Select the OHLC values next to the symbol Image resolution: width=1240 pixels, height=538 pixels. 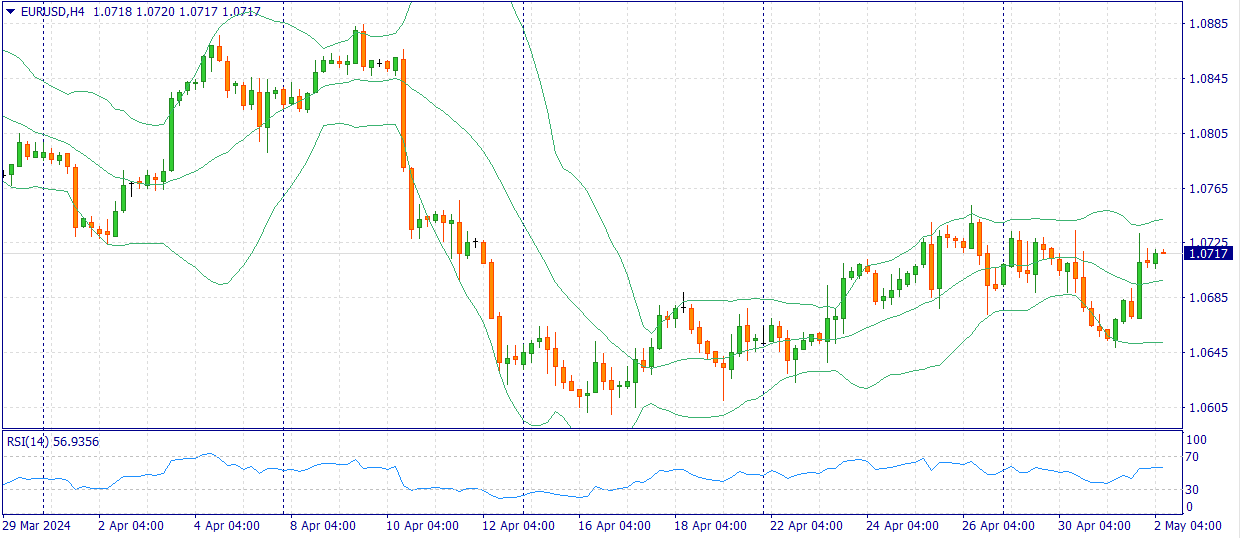click(177, 12)
